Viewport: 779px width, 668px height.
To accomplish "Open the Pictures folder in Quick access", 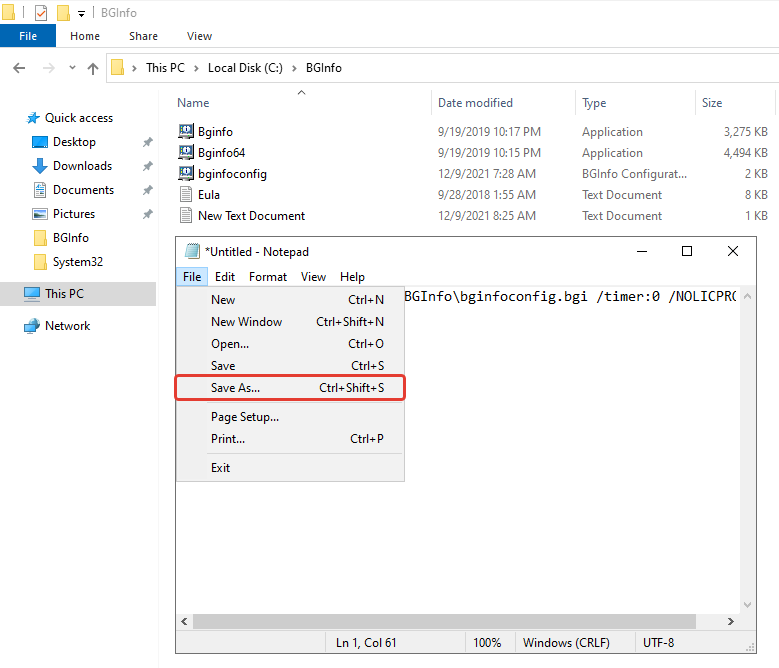I will click(x=73, y=214).
